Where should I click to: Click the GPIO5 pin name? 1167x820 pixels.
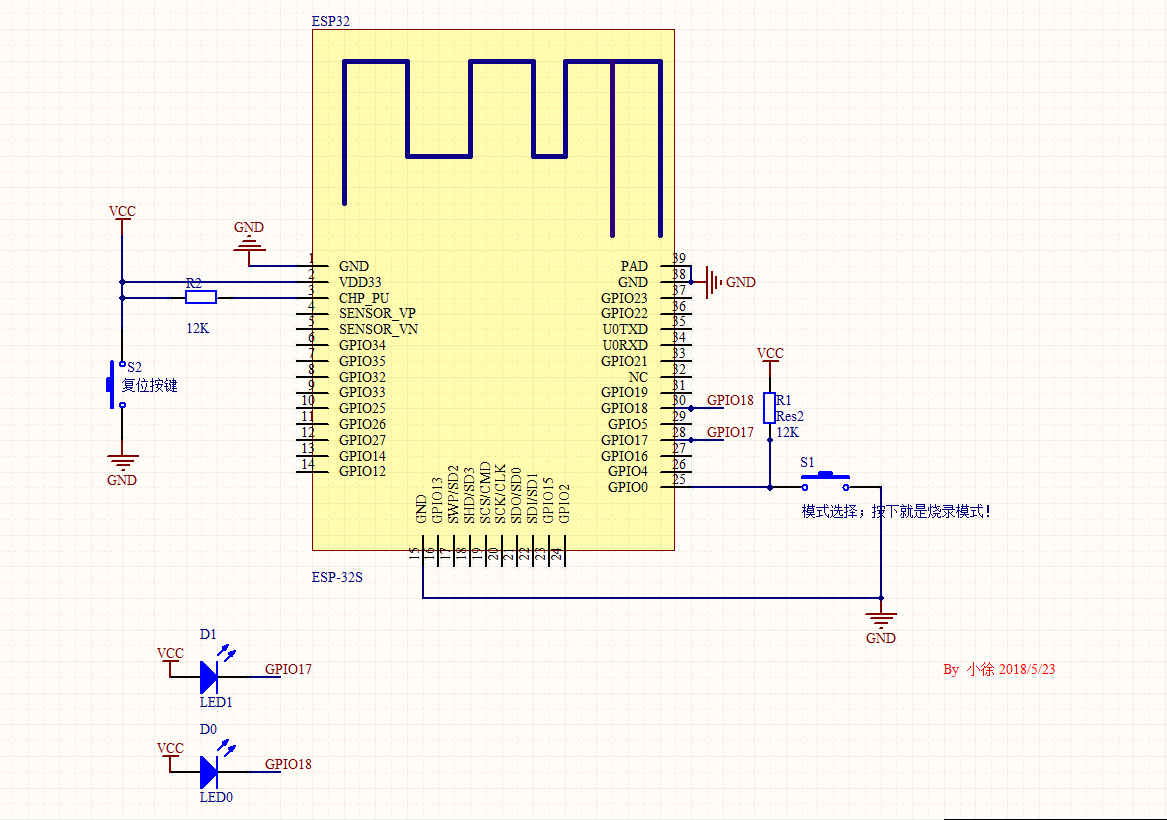point(628,424)
